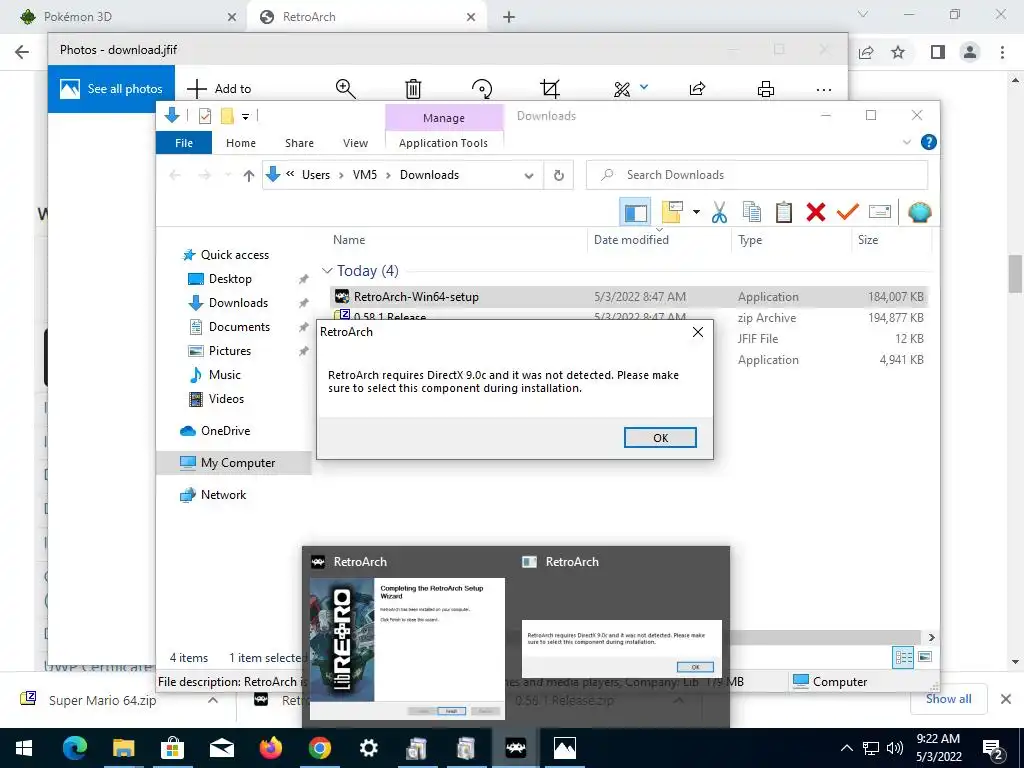1024x768 pixels.
Task: Click Add to in Photos
Action: coord(219,89)
